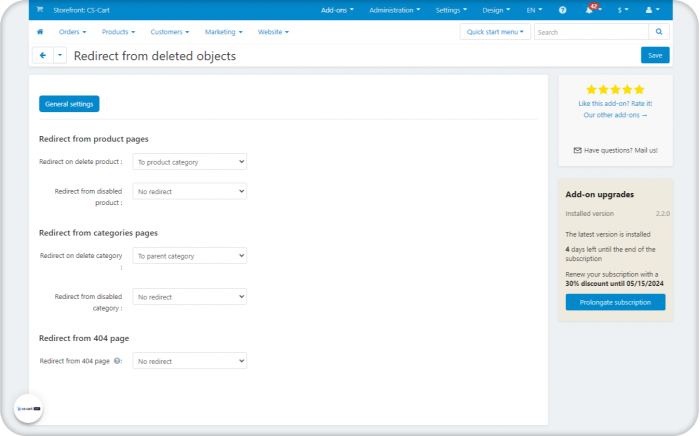Open the Add-ons menu
This screenshot has width=700, height=436.
(x=337, y=10)
